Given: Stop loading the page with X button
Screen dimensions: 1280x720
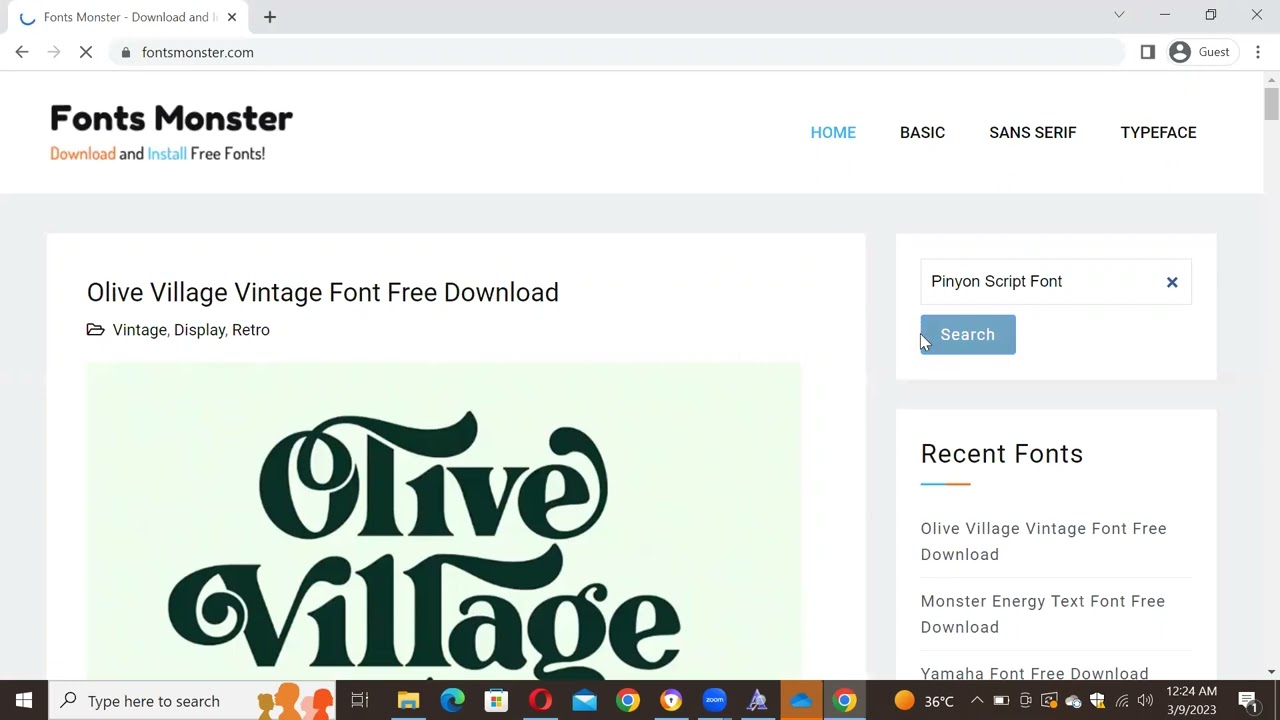Looking at the screenshot, I should (x=86, y=52).
